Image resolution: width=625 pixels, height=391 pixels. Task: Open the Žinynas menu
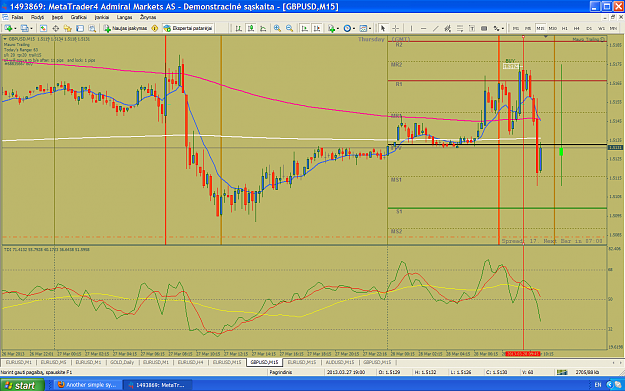(x=148, y=17)
